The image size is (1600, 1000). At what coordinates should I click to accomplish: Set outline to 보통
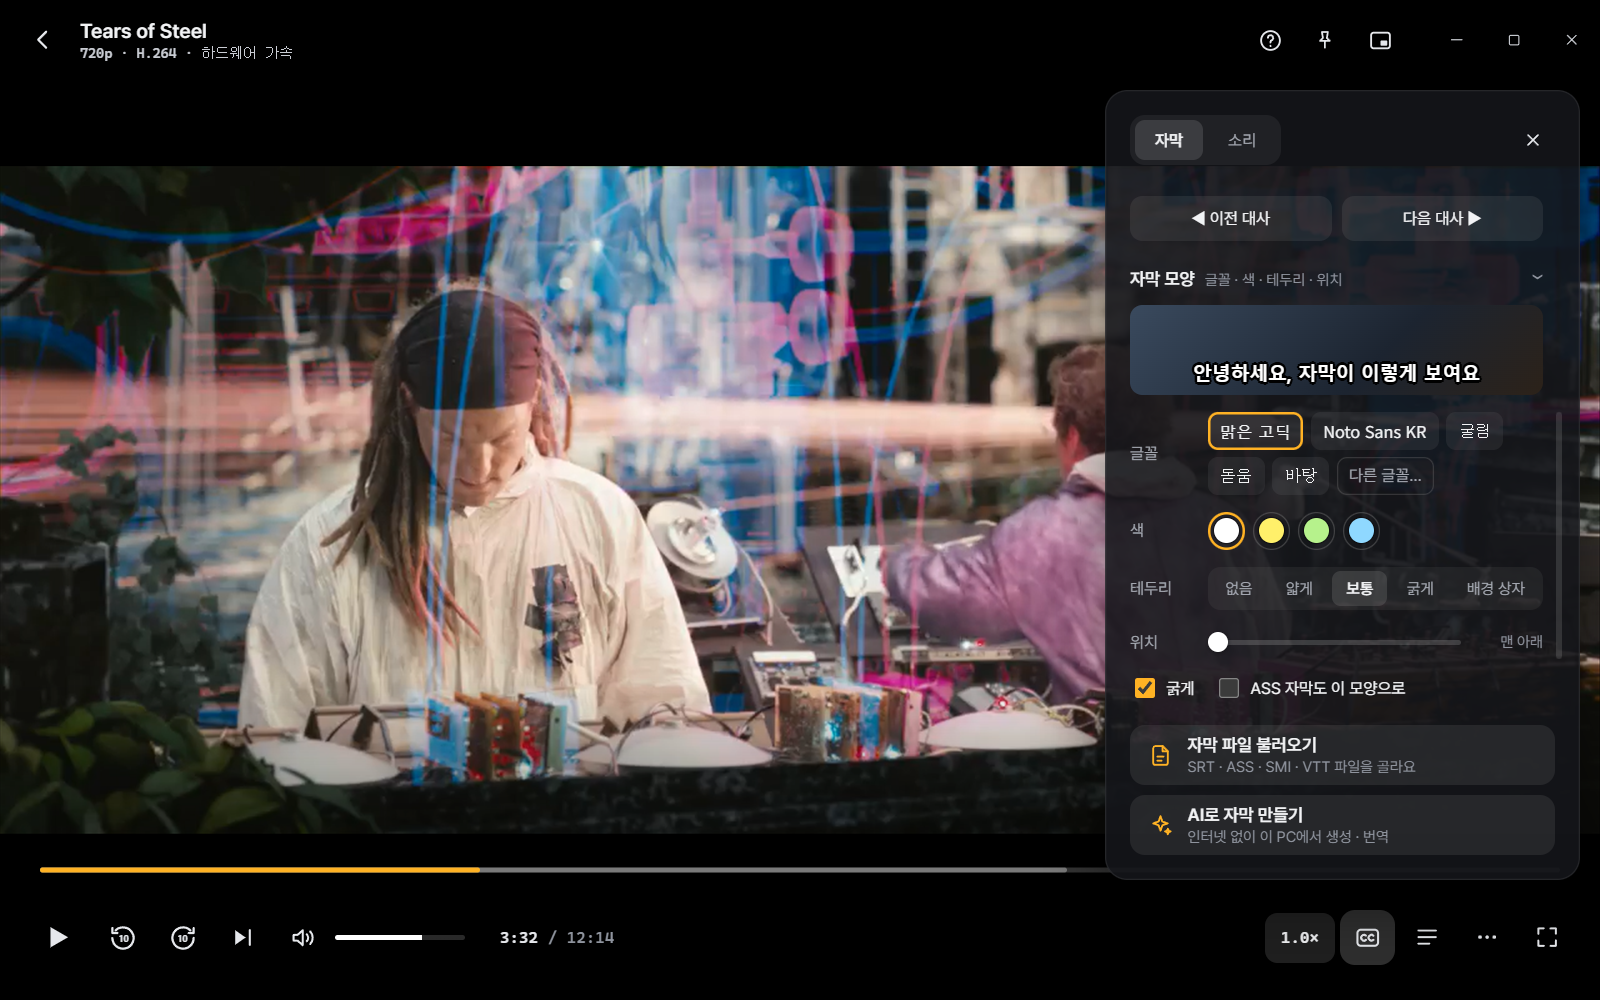pyautogui.click(x=1359, y=588)
